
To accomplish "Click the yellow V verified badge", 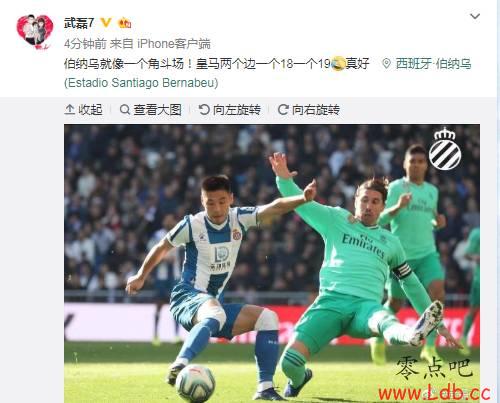I will click(106, 23).
